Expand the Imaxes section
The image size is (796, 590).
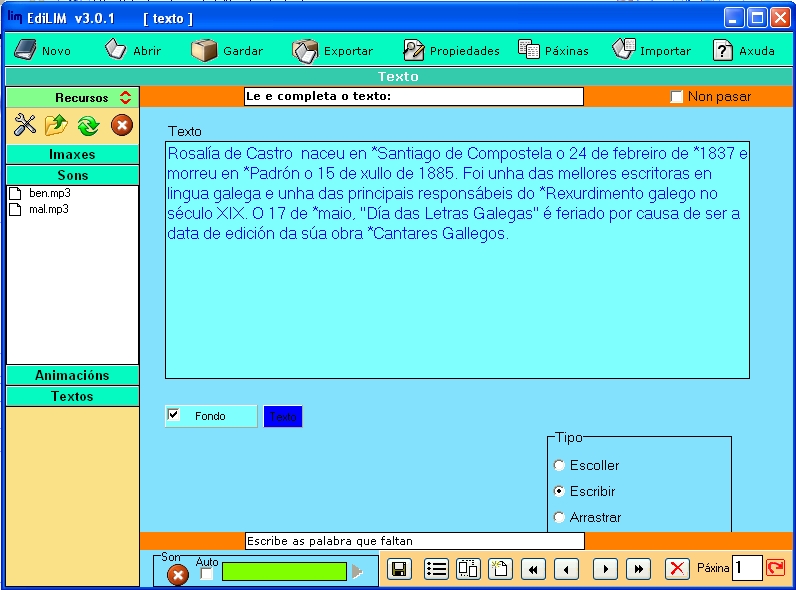pos(73,154)
